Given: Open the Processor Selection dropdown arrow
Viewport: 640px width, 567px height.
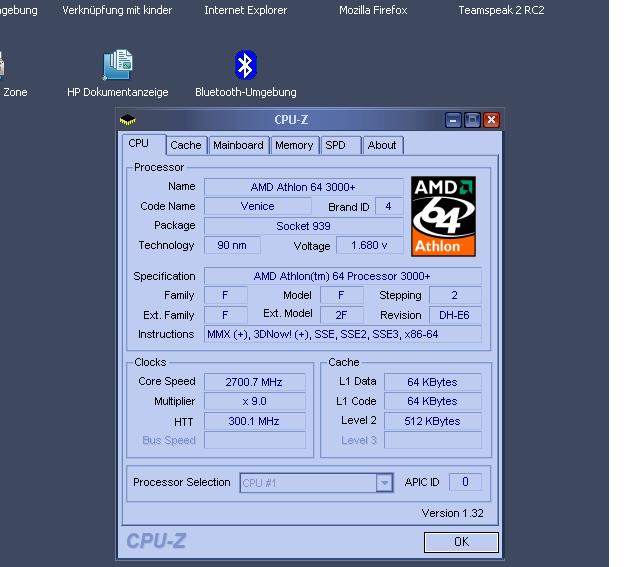Looking at the screenshot, I should click(x=384, y=483).
